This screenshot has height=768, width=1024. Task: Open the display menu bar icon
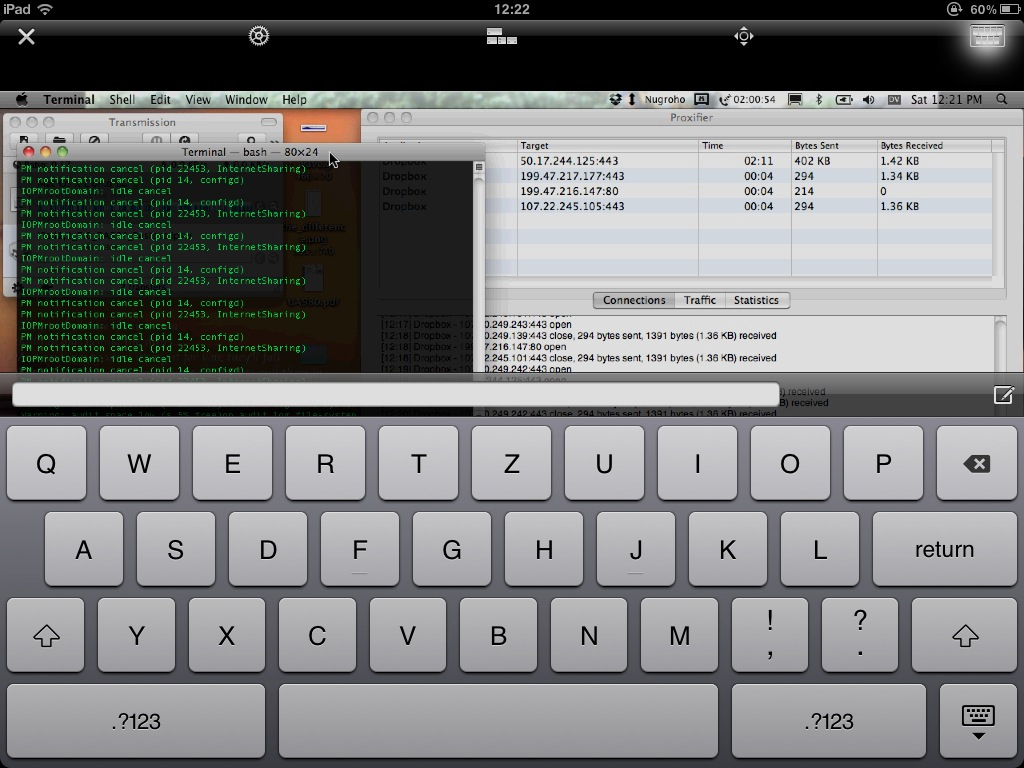click(x=795, y=99)
